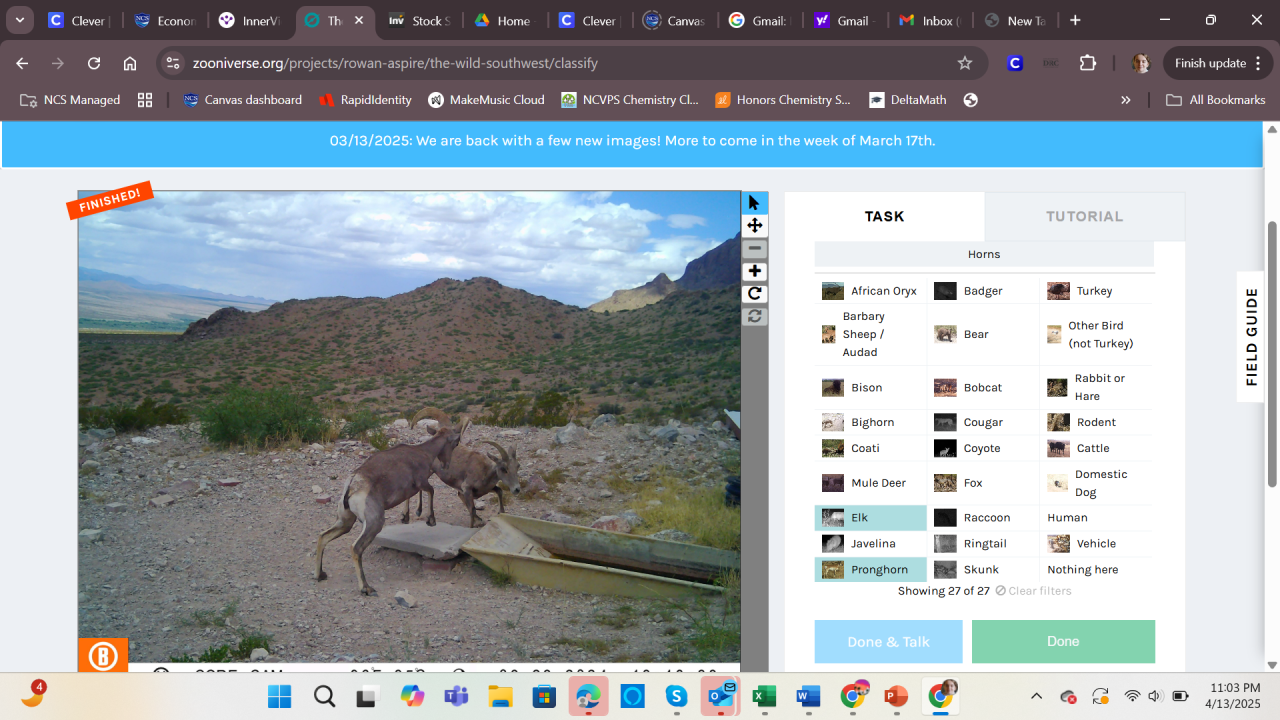Choose Barbary Sheep / Audad option
This screenshot has width=1280, height=720.
[x=871, y=334]
